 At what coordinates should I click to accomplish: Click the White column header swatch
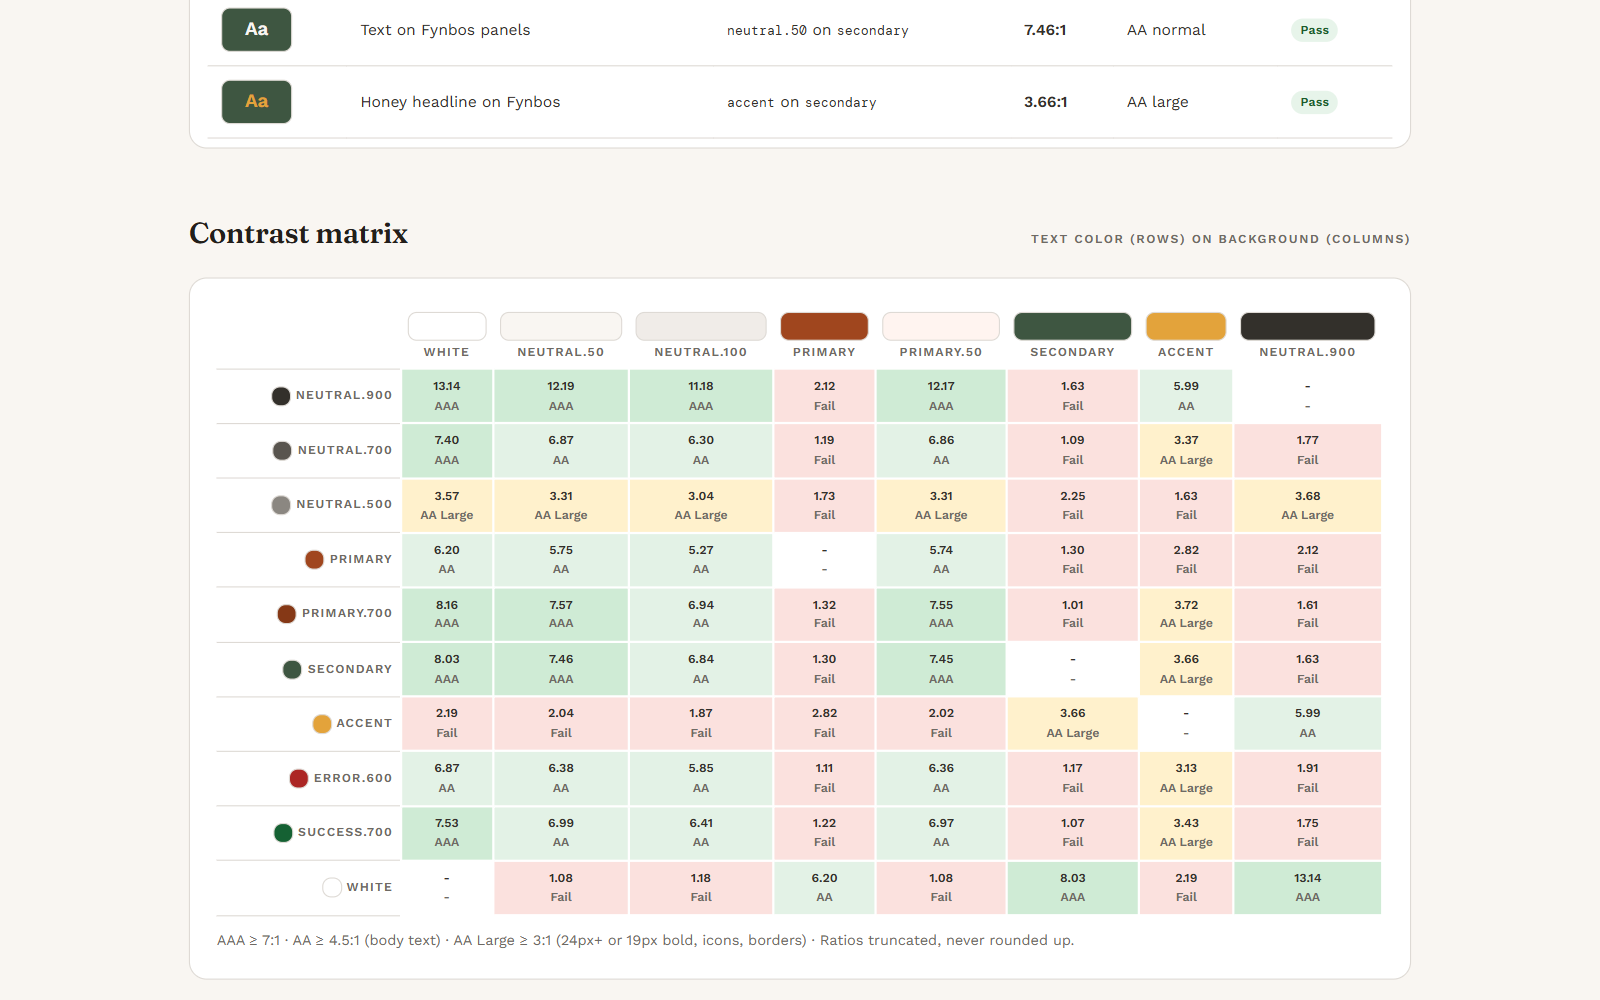(447, 326)
